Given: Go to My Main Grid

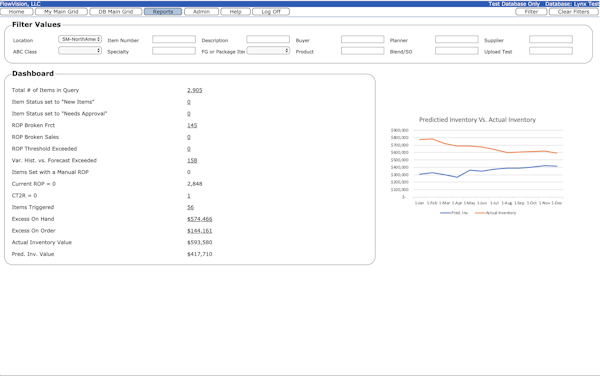Looking at the screenshot, I should click(x=61, y=12).
